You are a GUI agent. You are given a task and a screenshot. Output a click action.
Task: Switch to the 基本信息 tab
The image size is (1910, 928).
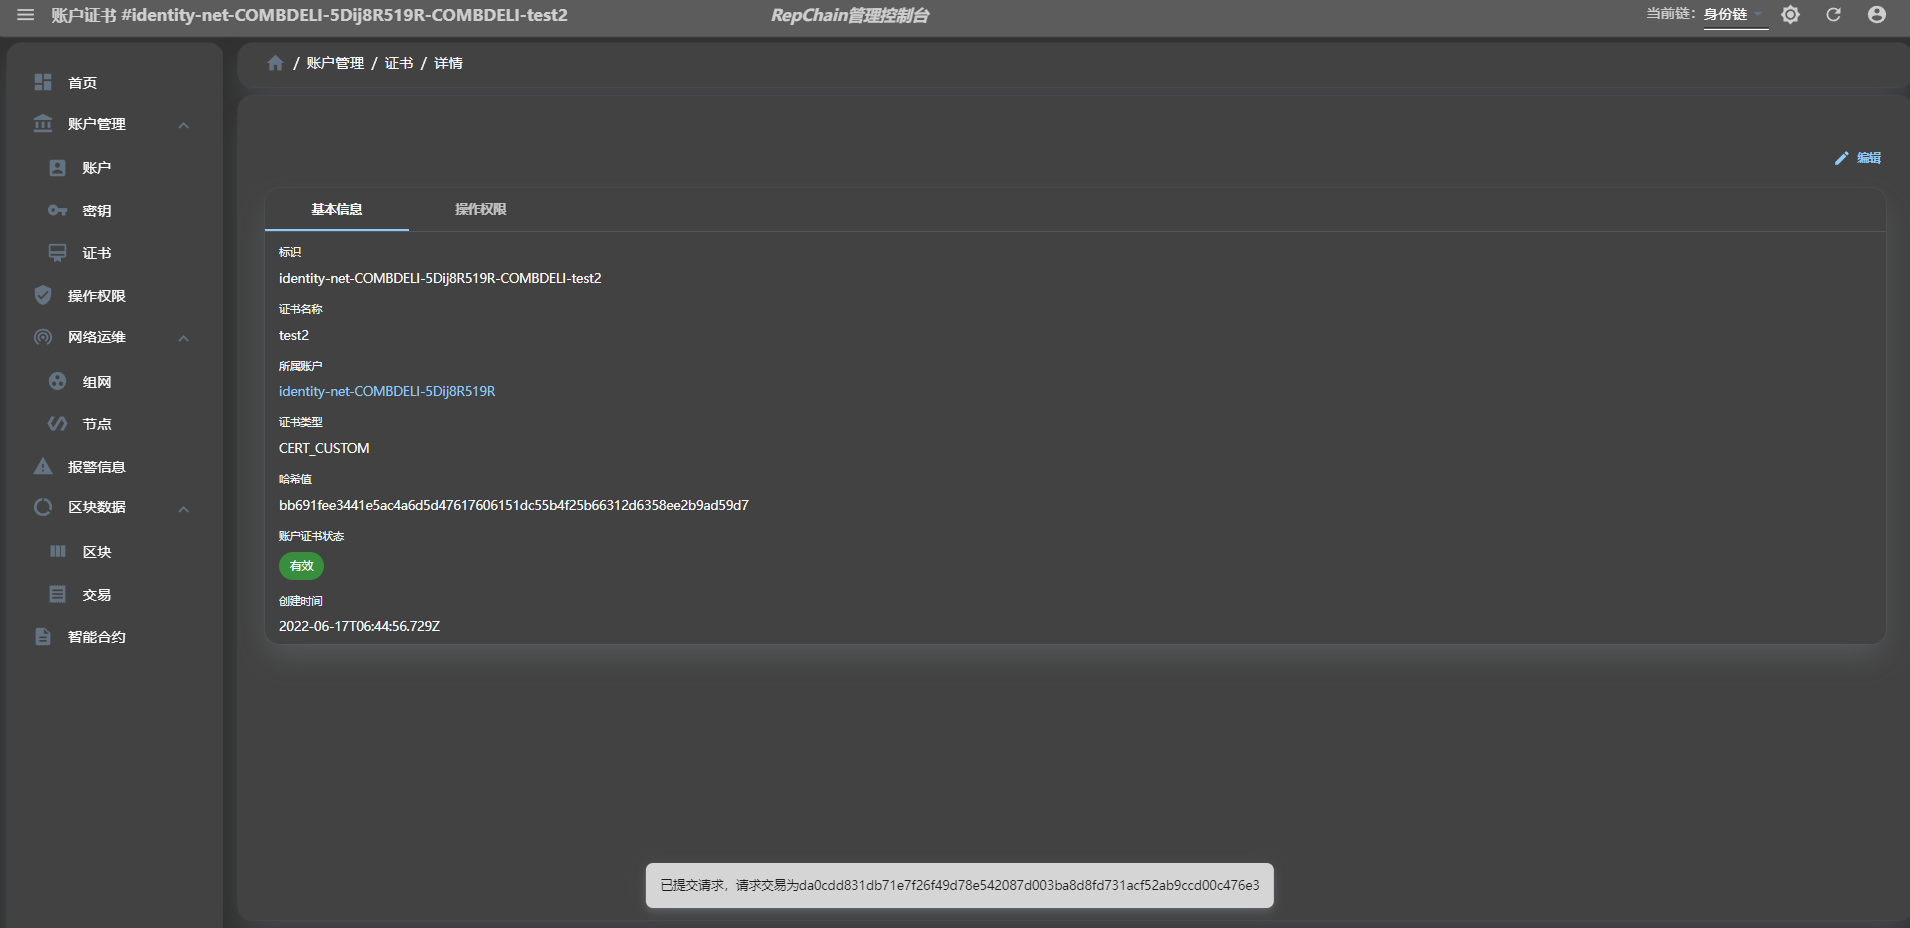[337, 209]
